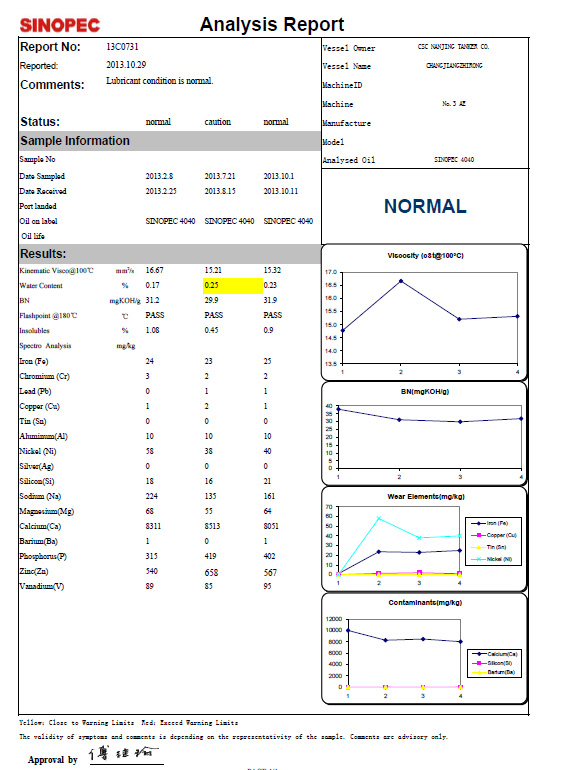Click the Contaminants chart title
The width and height of the screenshot is (573, 770).
tap(425, 603)
